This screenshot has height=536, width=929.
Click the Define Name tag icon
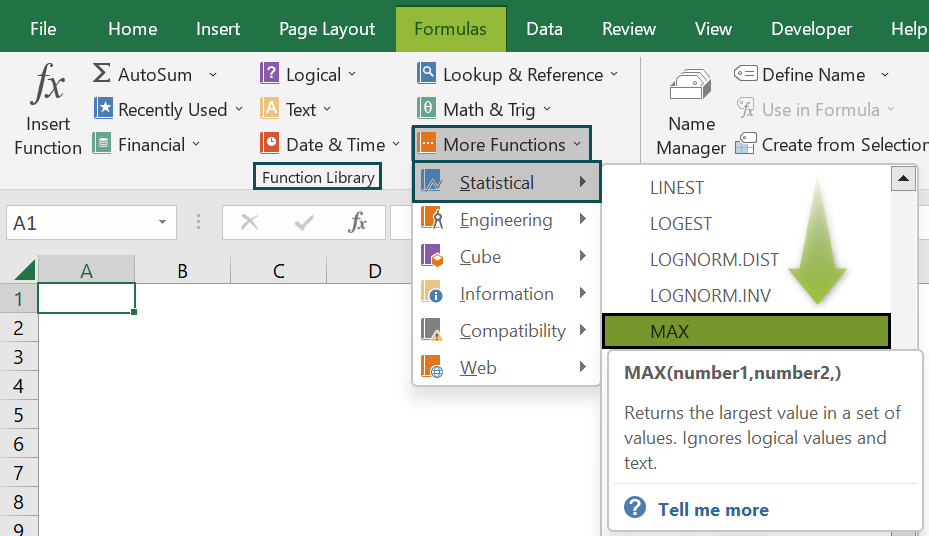click(745, 73)
